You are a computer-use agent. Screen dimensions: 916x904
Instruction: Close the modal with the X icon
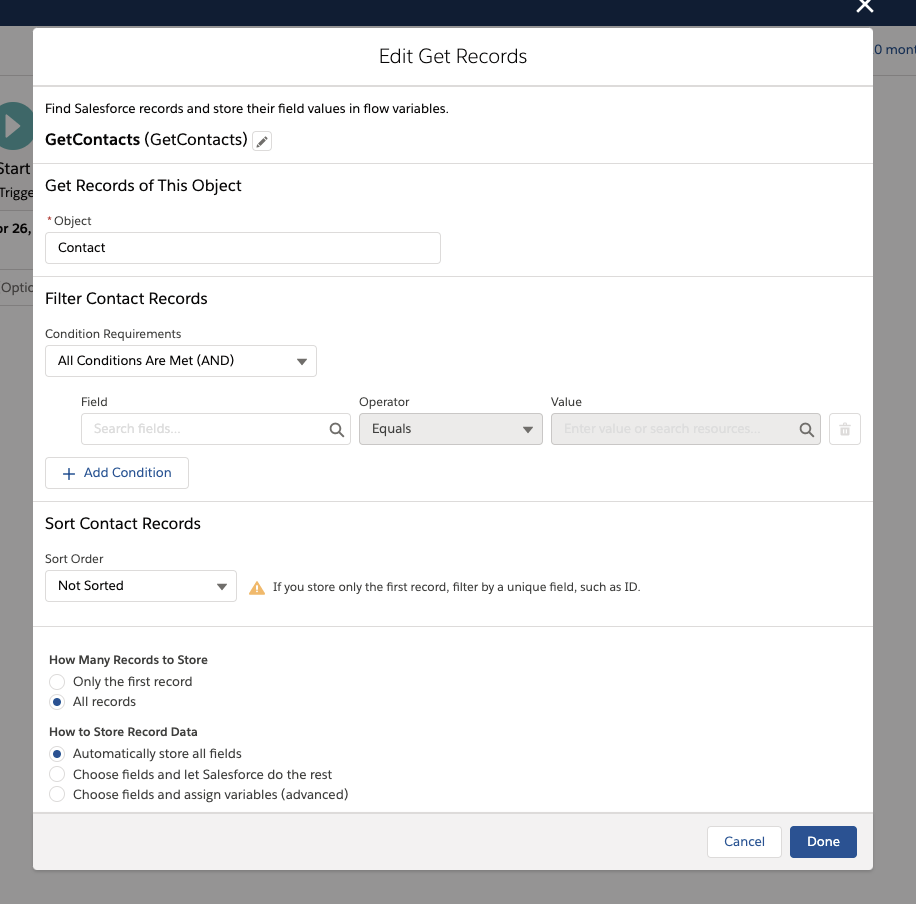point(865,6)
